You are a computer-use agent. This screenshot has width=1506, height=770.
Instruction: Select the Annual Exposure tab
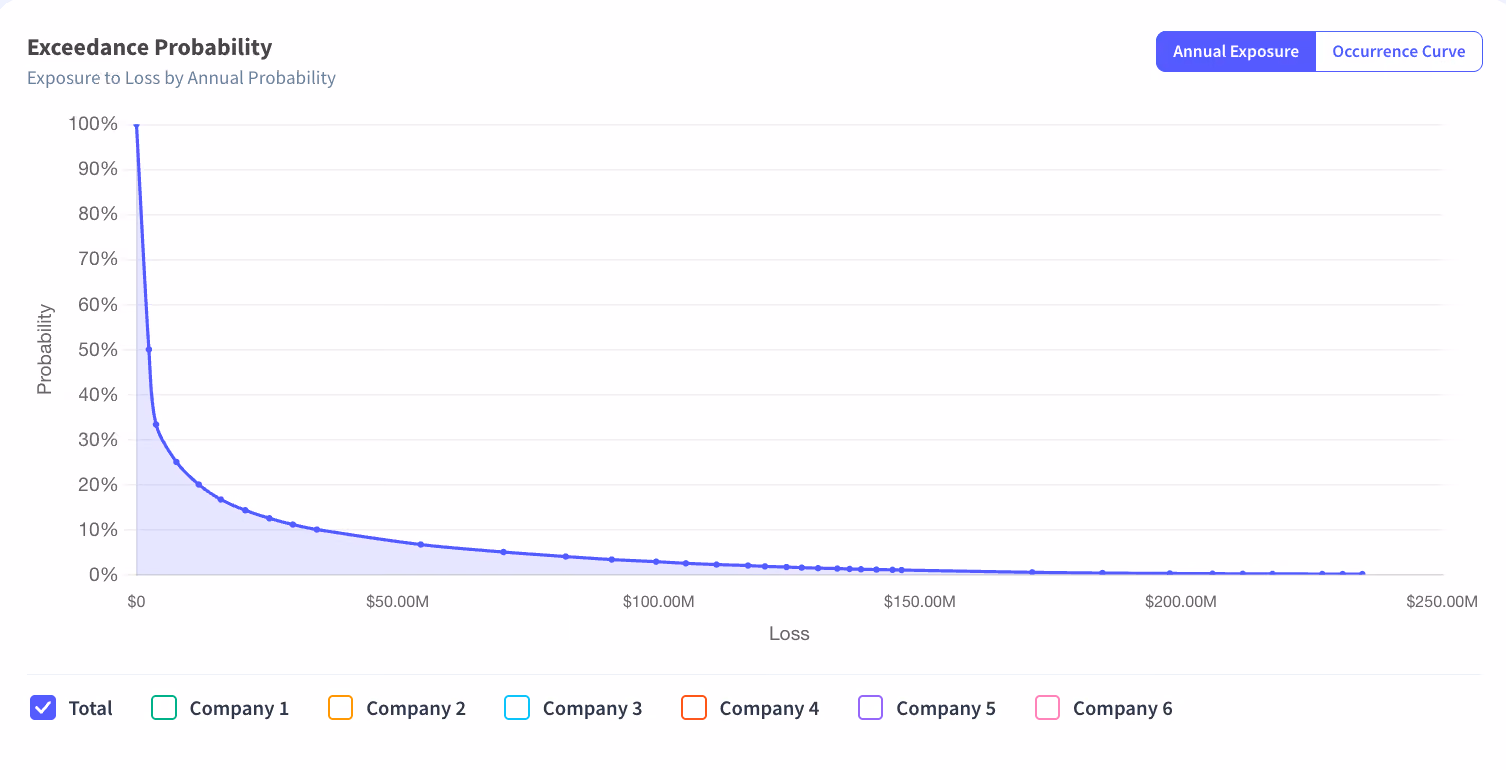click(x=1236, y=52)
